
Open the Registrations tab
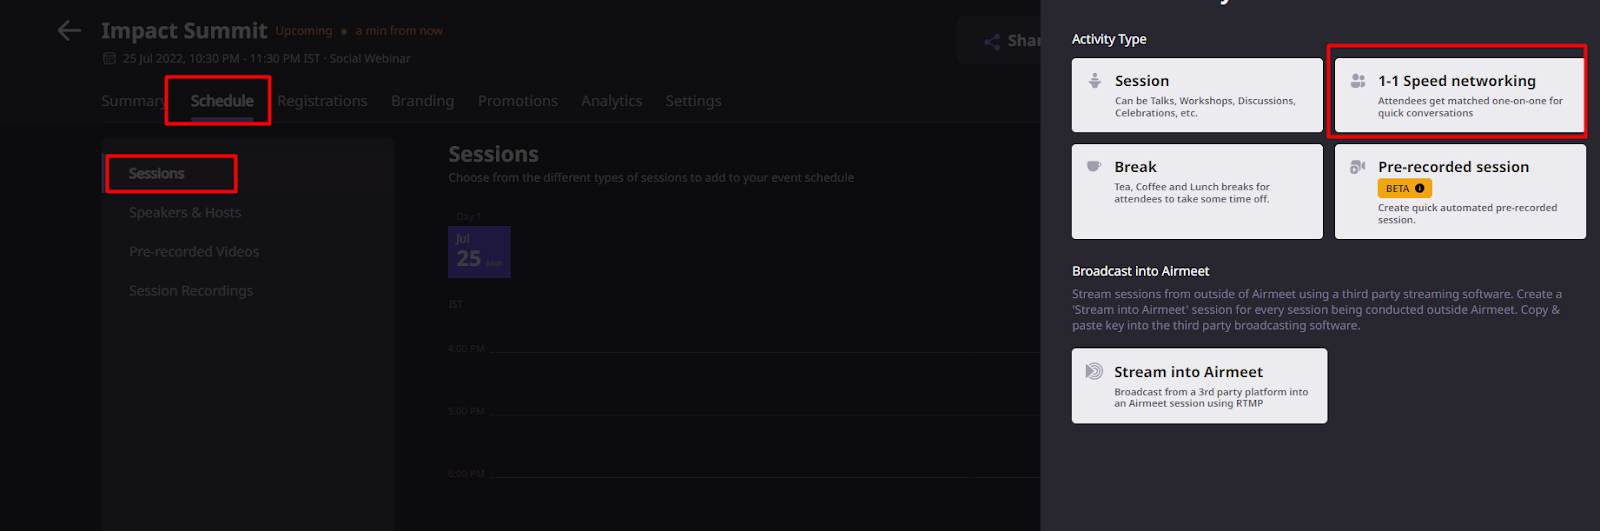click(322, 101)
